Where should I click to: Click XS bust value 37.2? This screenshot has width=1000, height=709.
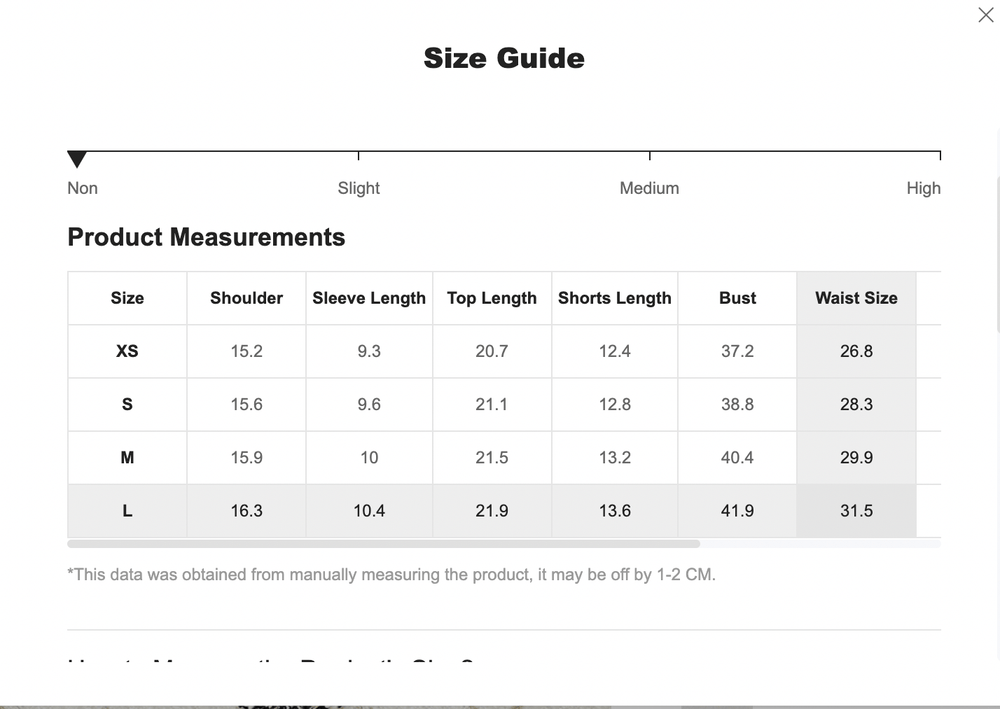click(737, 351)
